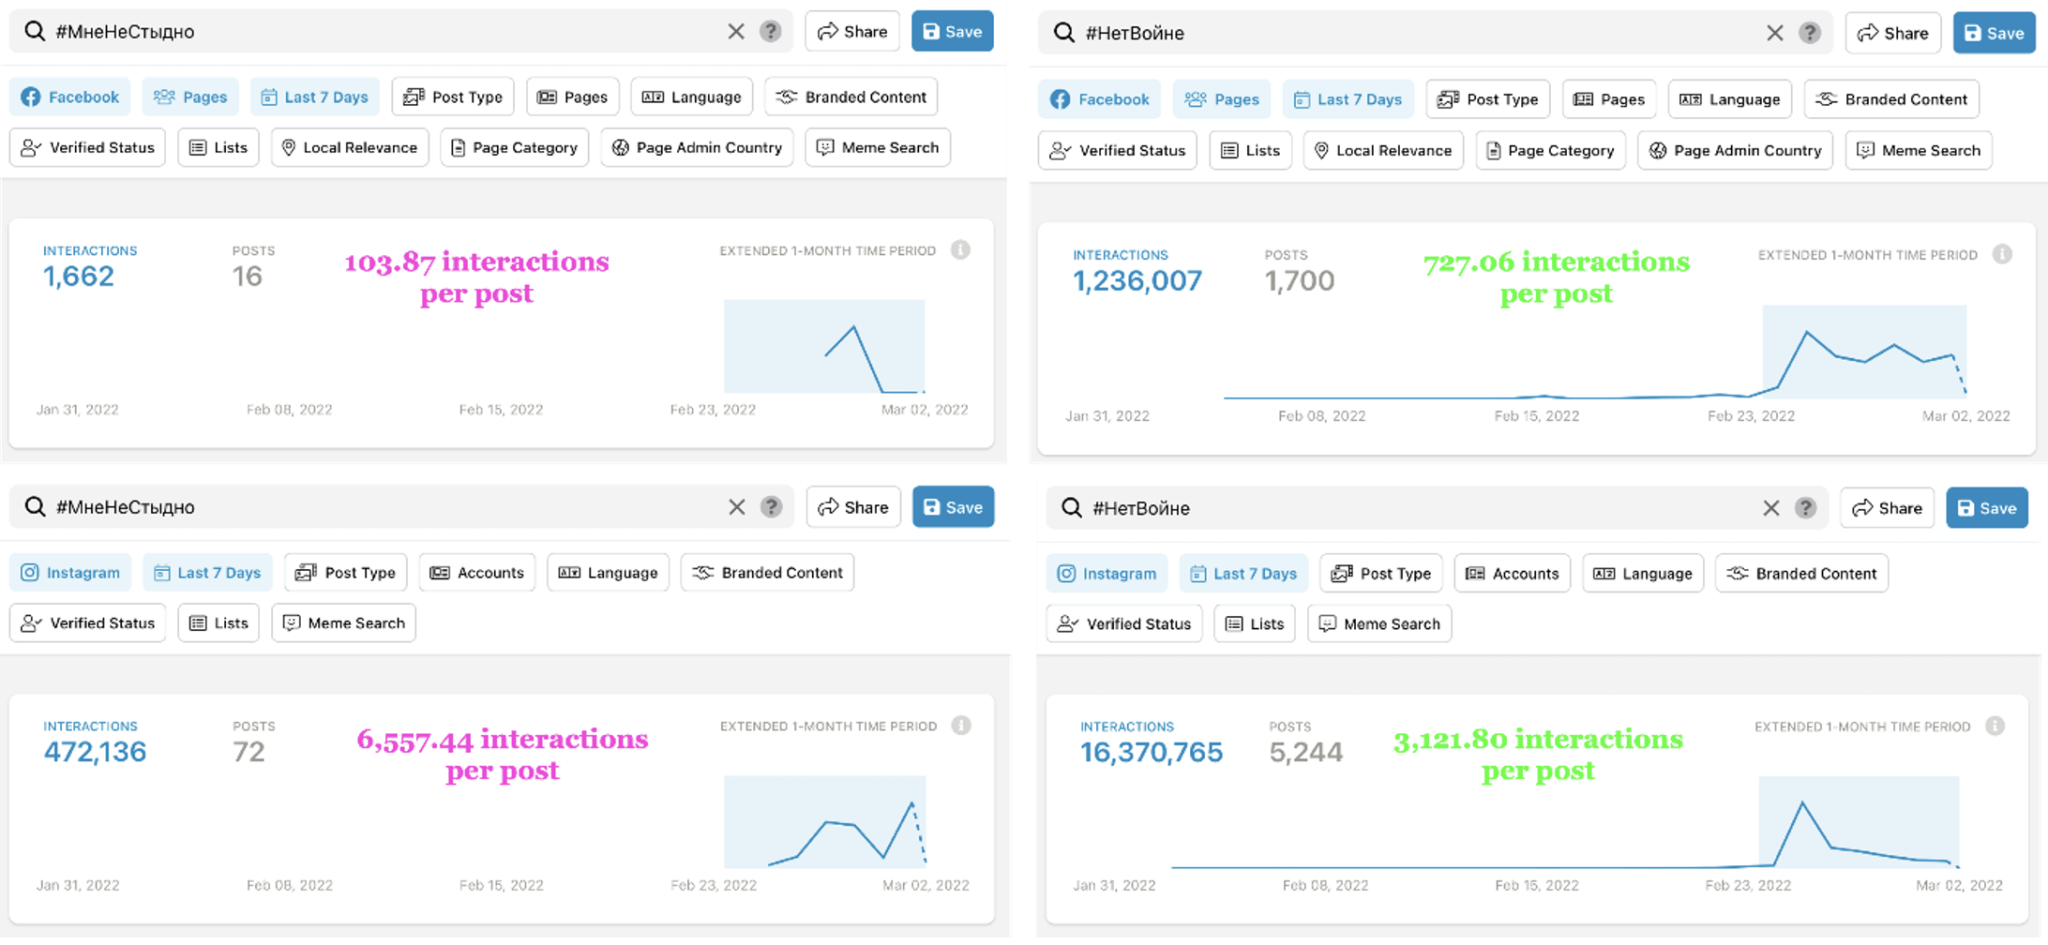Screen dimensions: 2048x945
Task: Open the Accounts filter in the Instagram #МнеНеСтыдно panel
Action: coord(477,573)
